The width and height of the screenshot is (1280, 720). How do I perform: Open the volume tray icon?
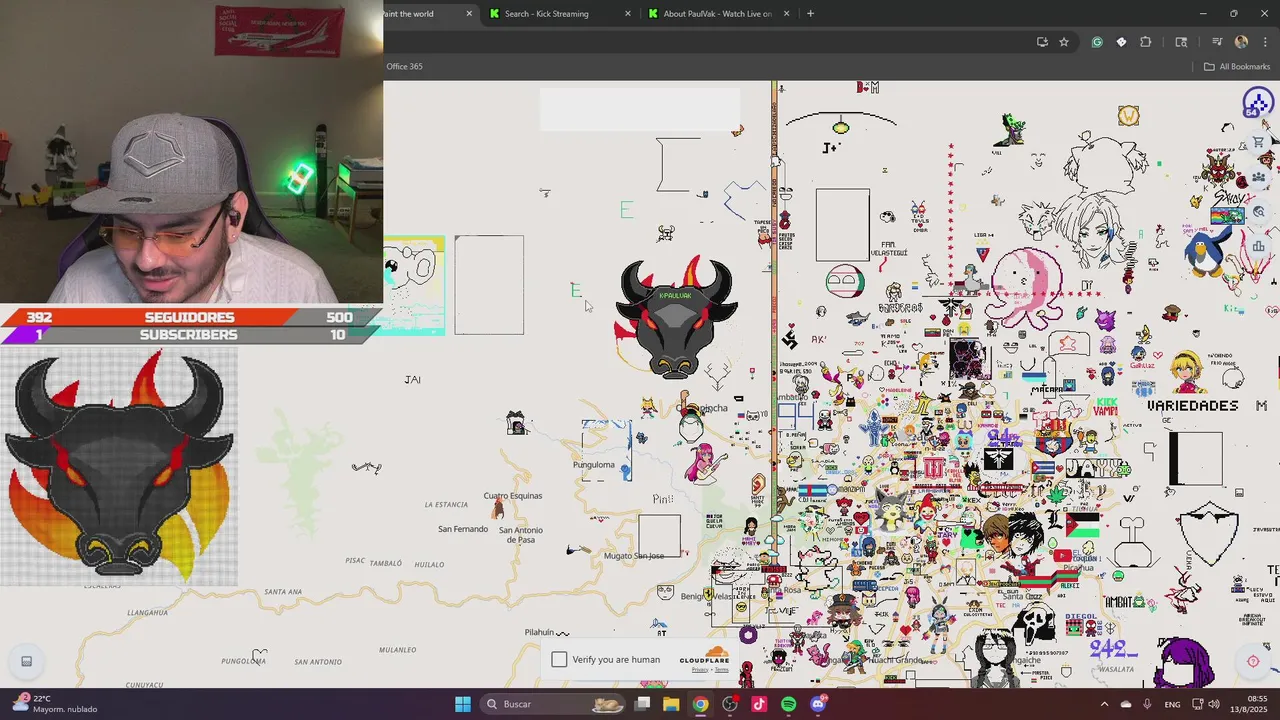[x=1214, y=704]
